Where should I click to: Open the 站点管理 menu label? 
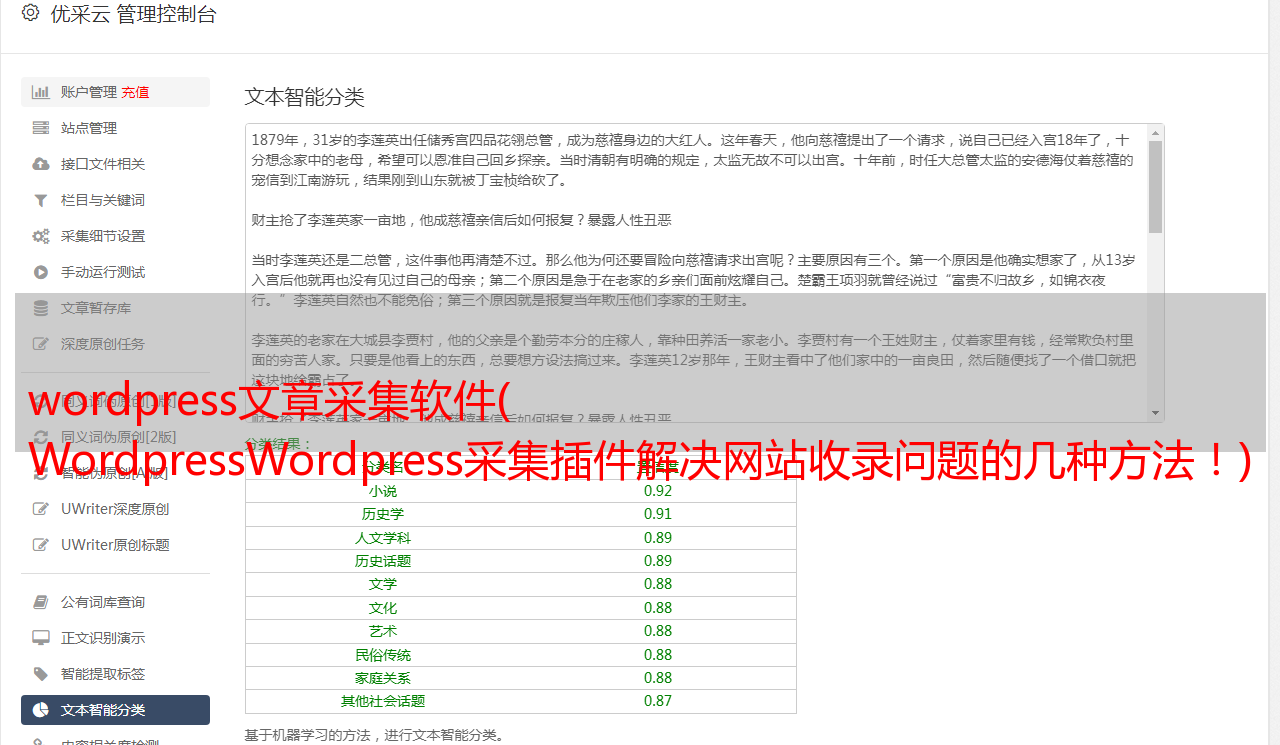click(x=89, y=128)
